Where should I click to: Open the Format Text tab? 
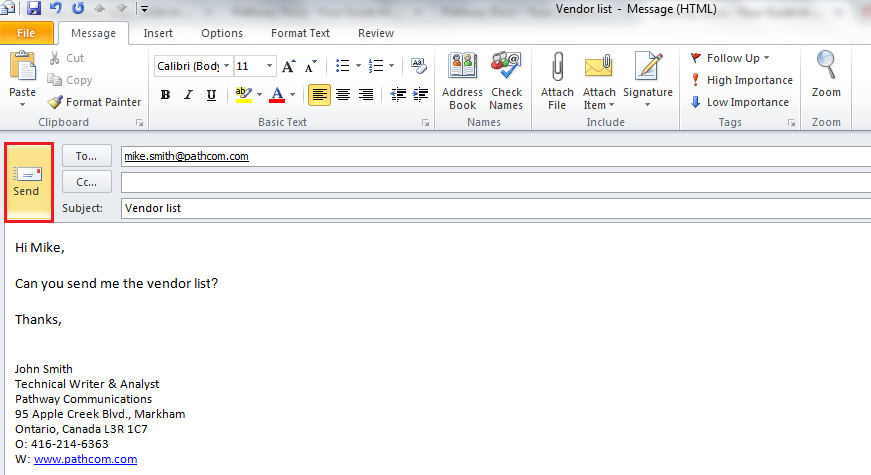[300, 33]
